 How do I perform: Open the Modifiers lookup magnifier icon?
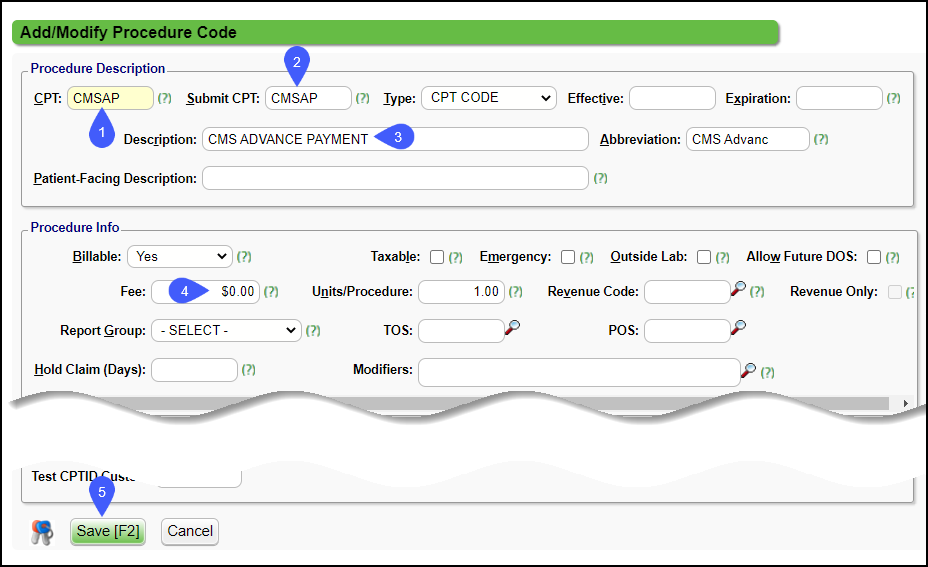(x=748, y=370)
